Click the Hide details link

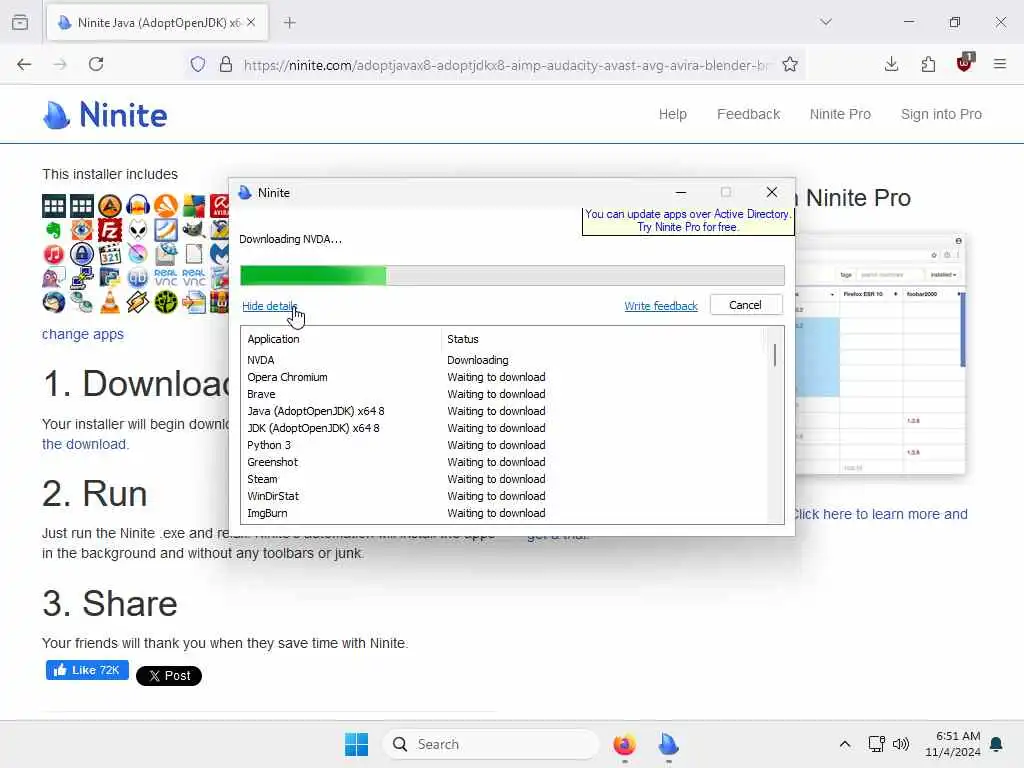(x=269, y=306)
